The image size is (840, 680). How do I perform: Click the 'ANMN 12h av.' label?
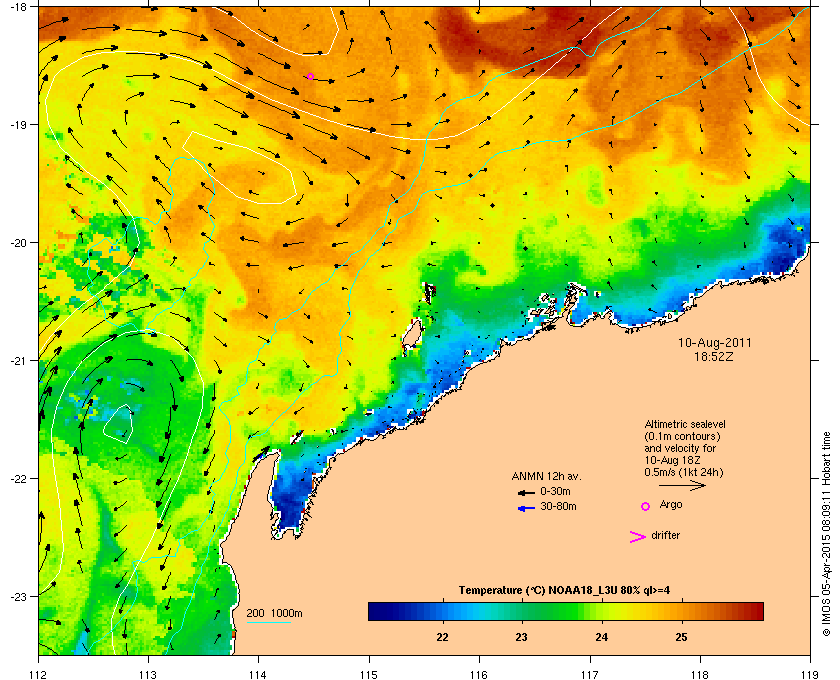pos(546,476)
